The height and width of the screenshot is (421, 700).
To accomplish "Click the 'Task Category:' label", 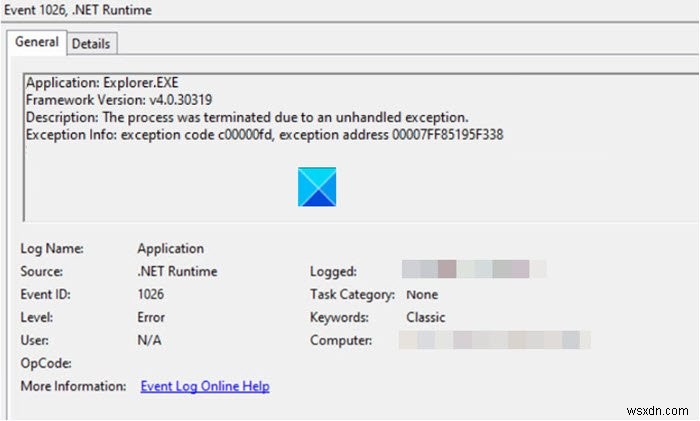I will point(353,295).
